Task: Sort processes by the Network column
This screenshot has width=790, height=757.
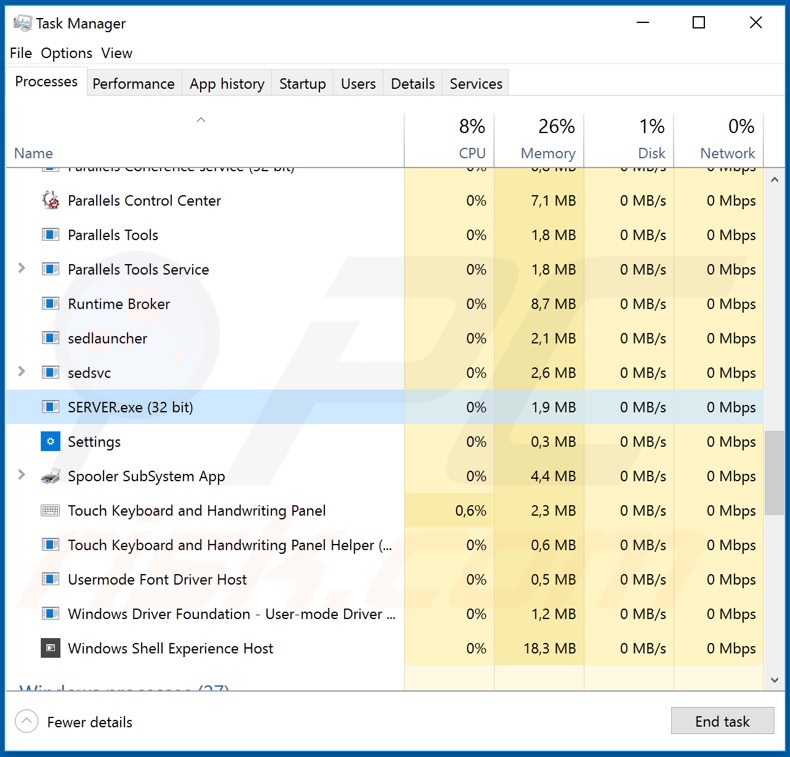Action: (x=718, y=140)
